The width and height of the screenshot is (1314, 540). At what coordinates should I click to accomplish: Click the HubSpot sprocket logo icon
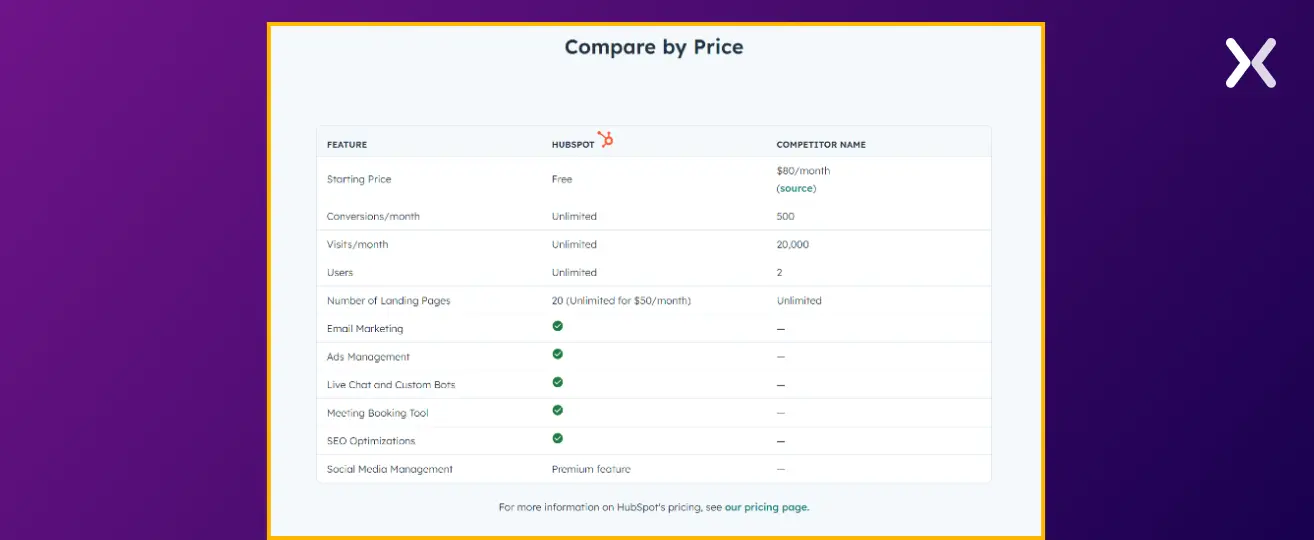tap(605, 139)
